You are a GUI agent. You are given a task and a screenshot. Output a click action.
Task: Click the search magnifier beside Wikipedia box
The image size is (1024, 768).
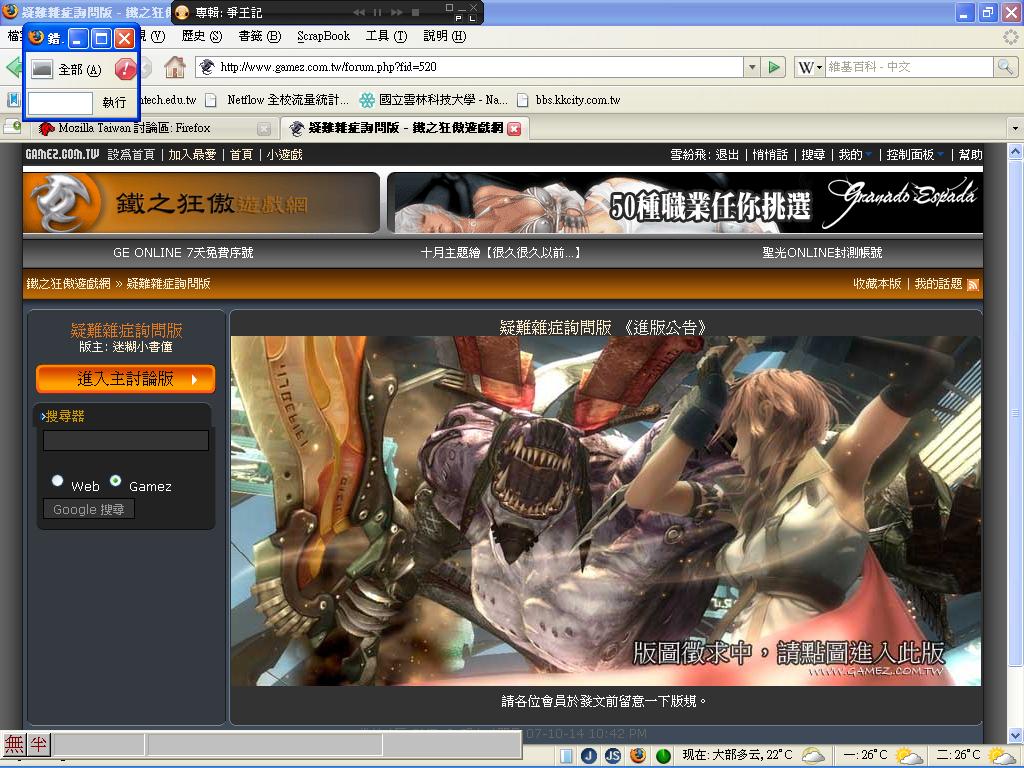coord(1004,67)
